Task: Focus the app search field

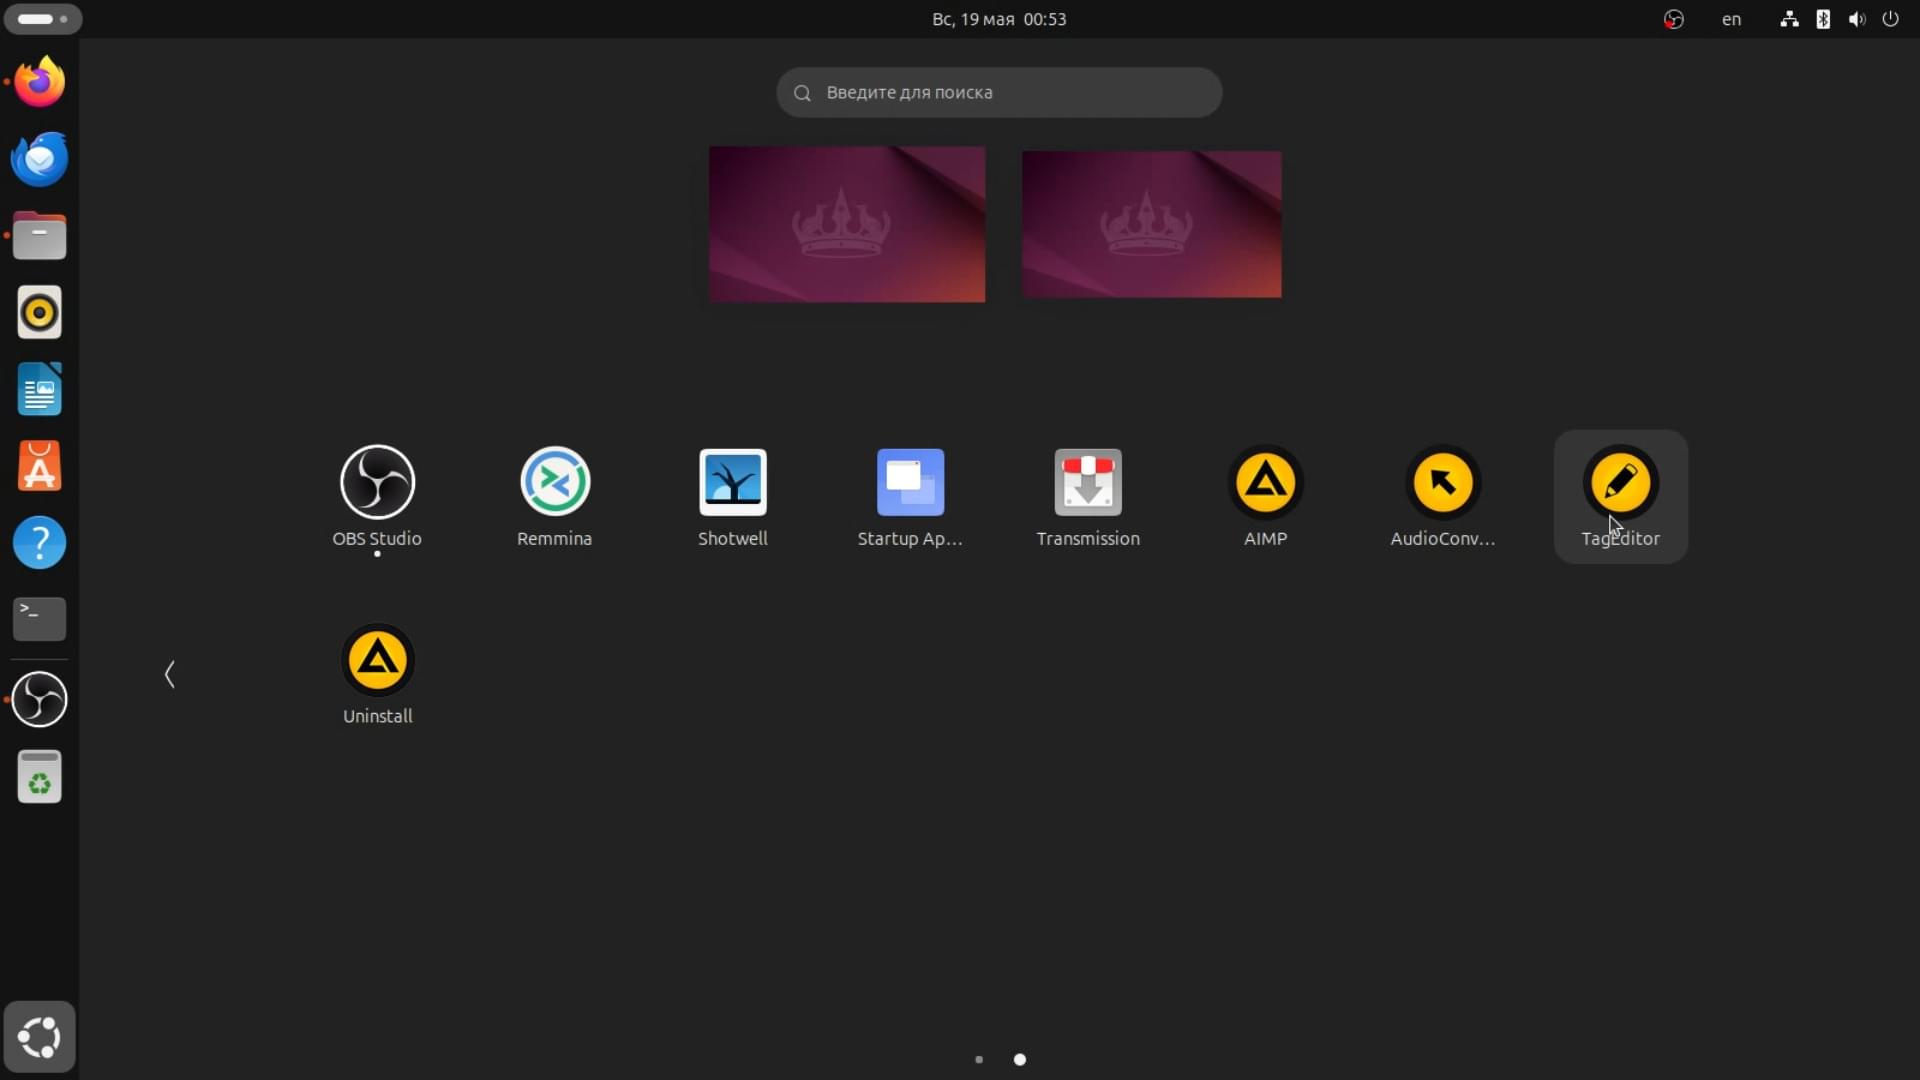Action: click(x=999, y=92)
